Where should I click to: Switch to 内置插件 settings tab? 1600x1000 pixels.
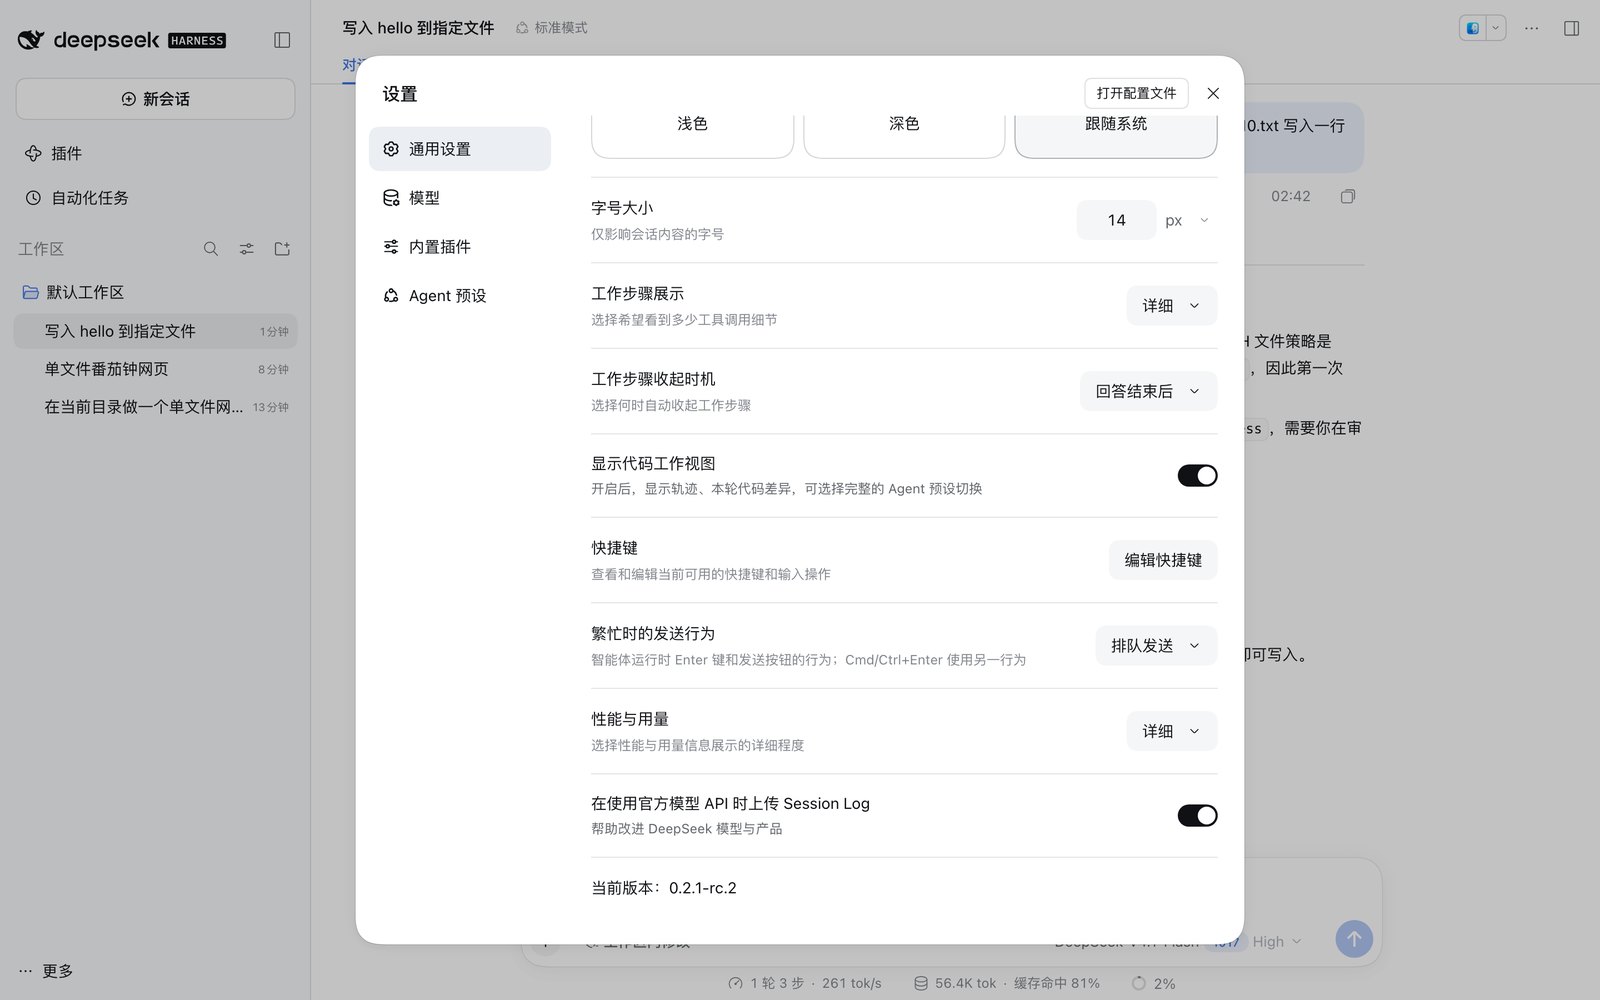coord(460,247)
